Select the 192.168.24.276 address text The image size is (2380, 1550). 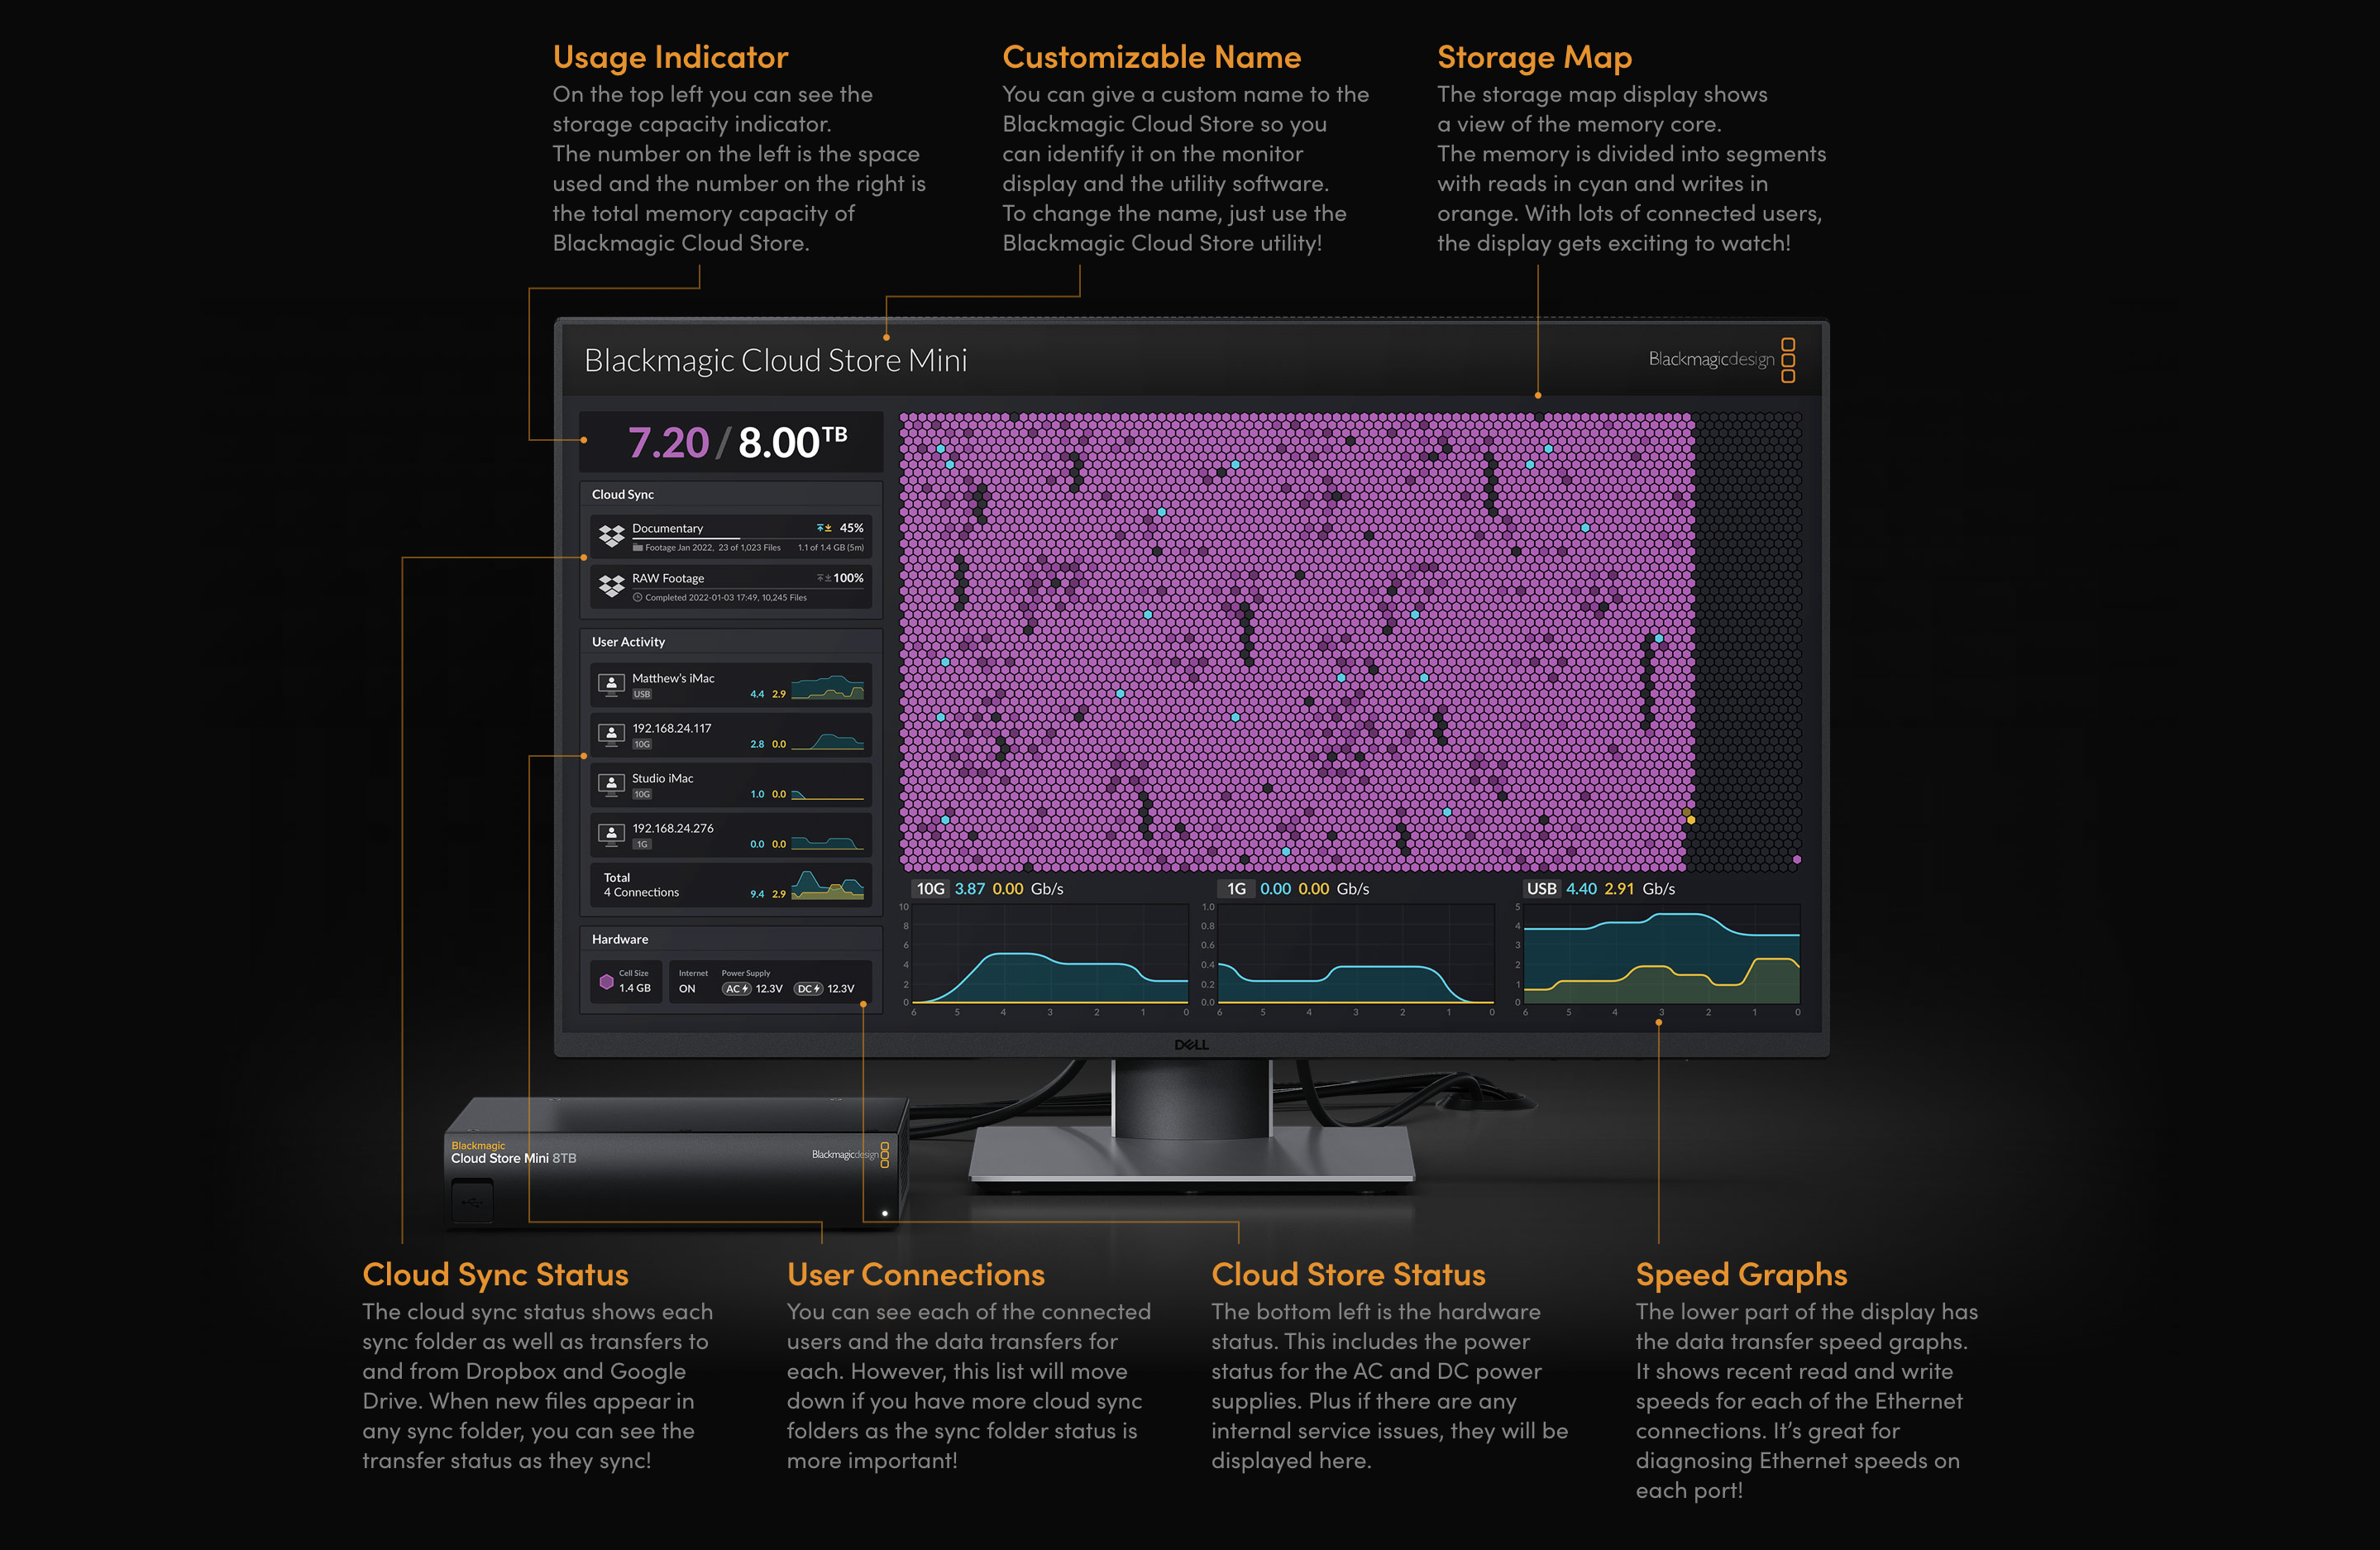pos(673,828)
